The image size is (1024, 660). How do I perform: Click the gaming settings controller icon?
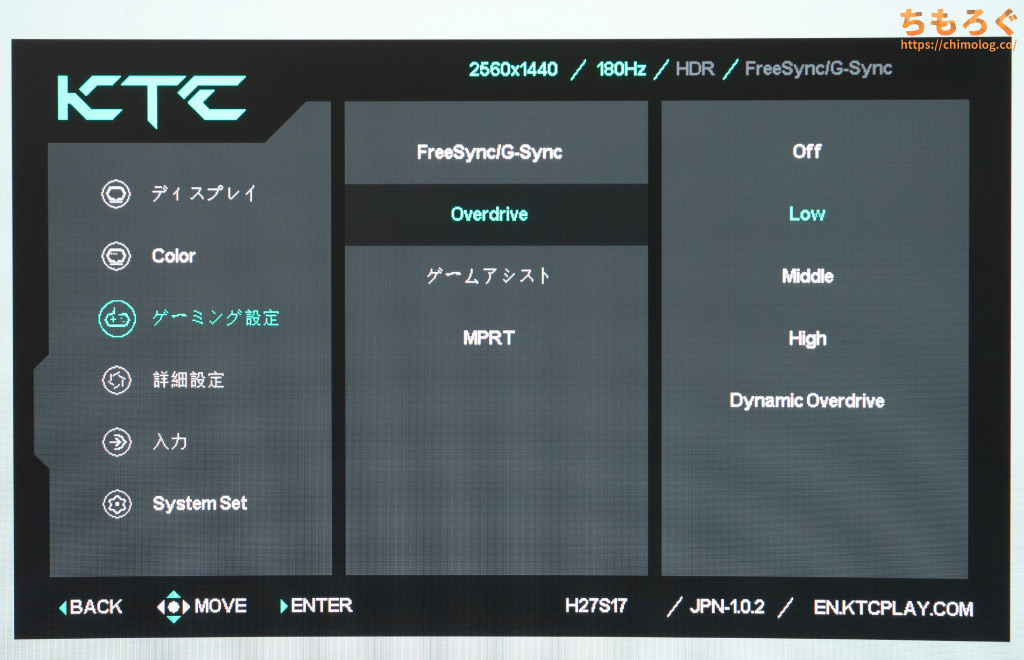point(116,318)
